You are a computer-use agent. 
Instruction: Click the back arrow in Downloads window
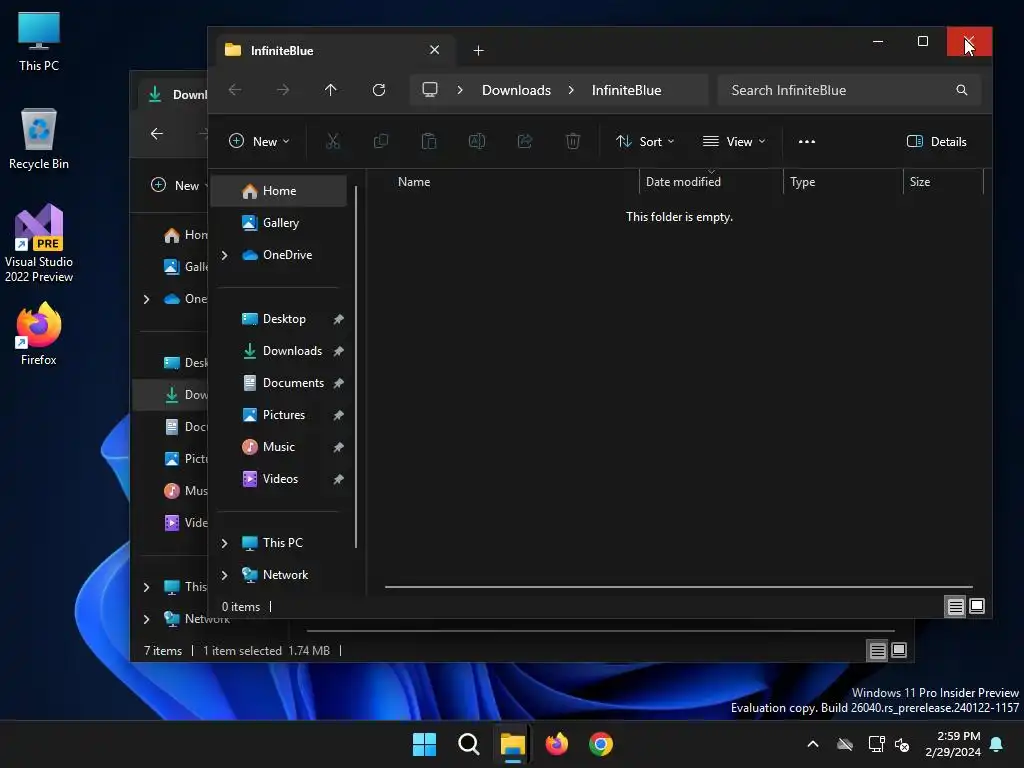[157, 134]
